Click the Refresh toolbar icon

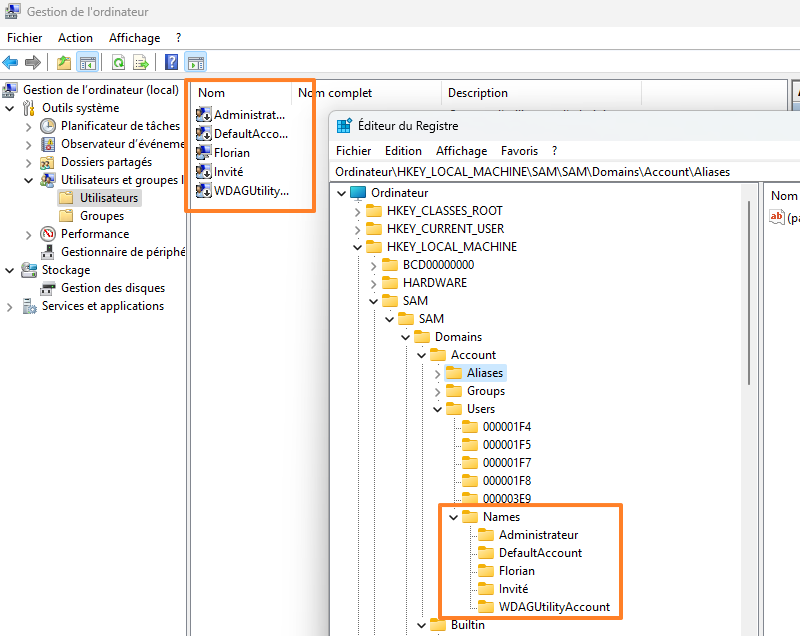[118, 62]
